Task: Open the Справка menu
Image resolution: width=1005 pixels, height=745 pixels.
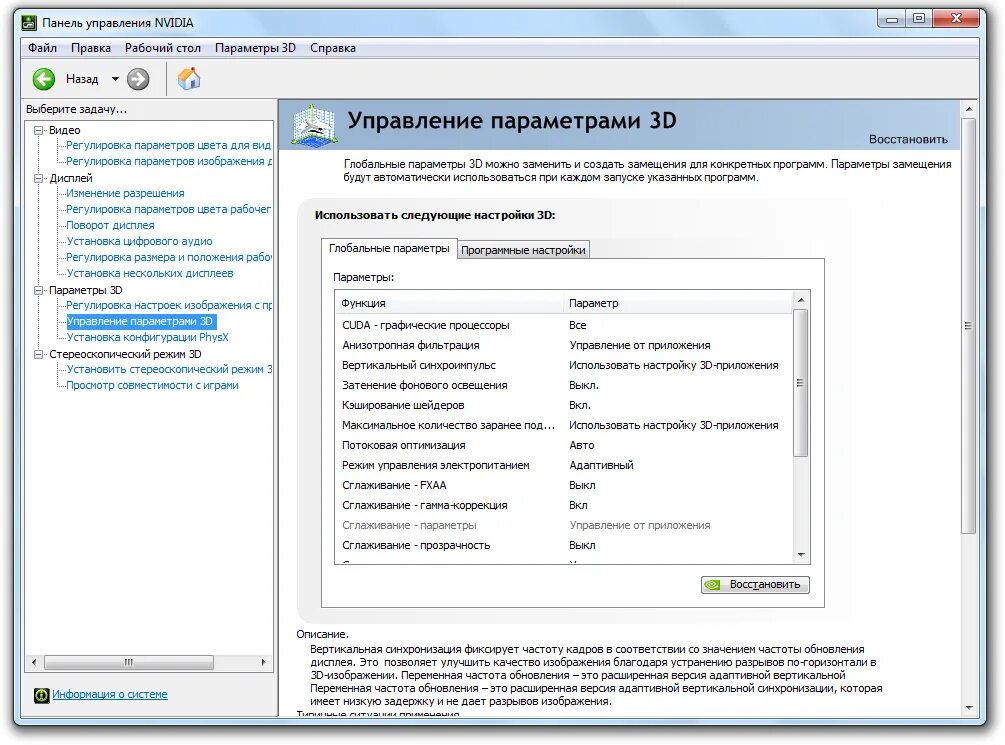Action: point(333,48)
